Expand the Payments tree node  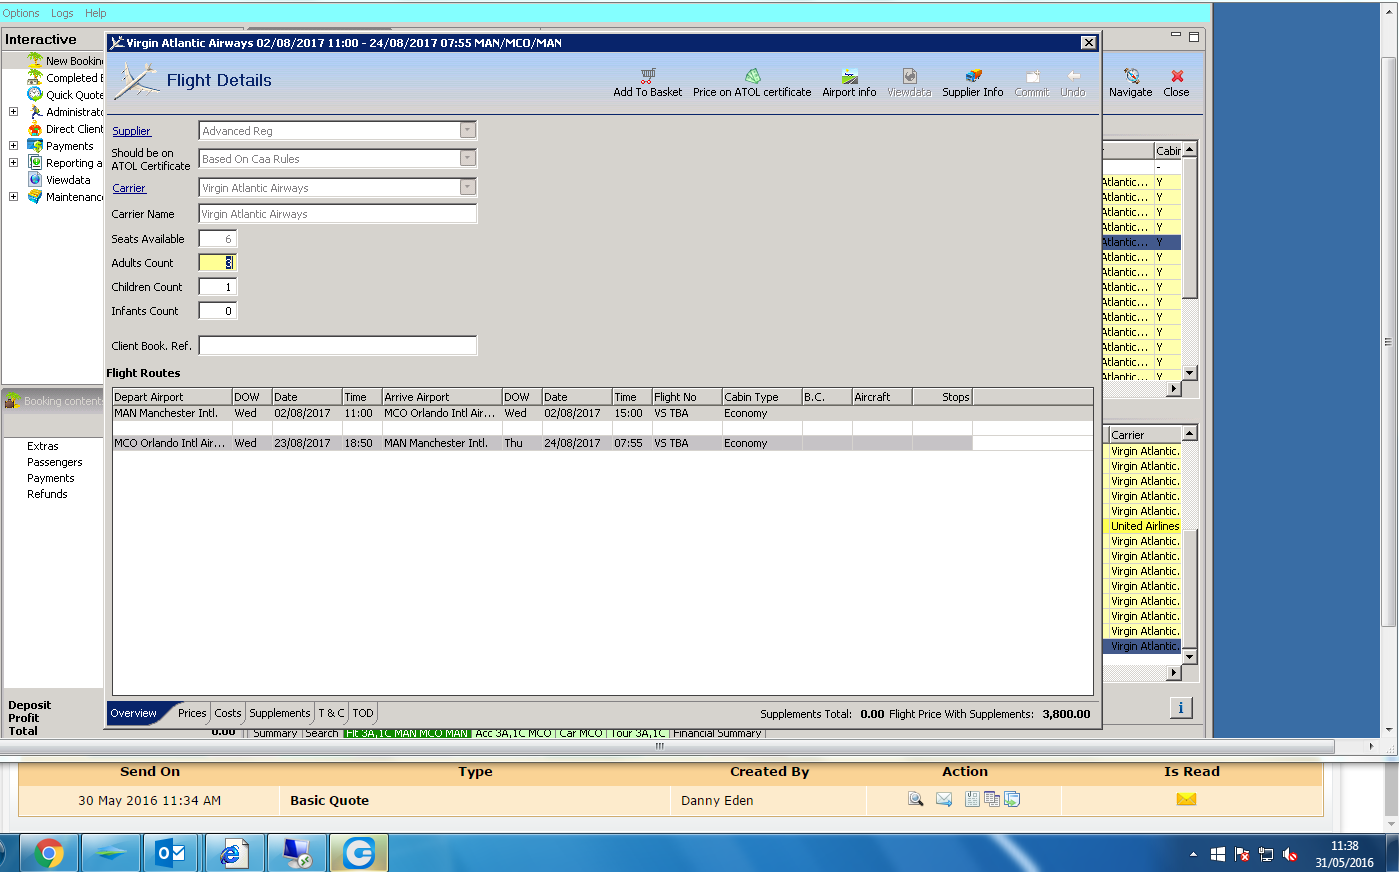pos(13,145)
